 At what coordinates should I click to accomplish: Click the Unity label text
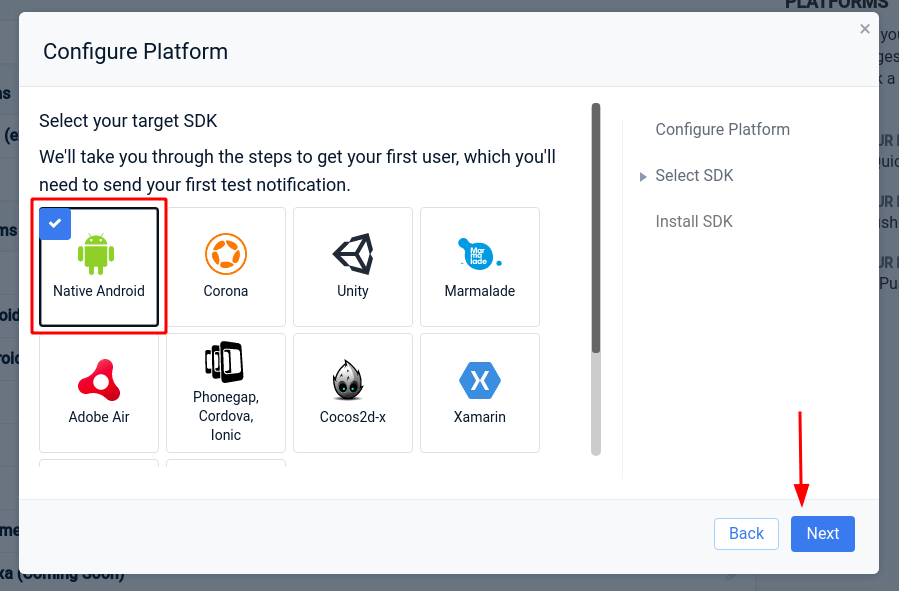click(x=353, y=291)
